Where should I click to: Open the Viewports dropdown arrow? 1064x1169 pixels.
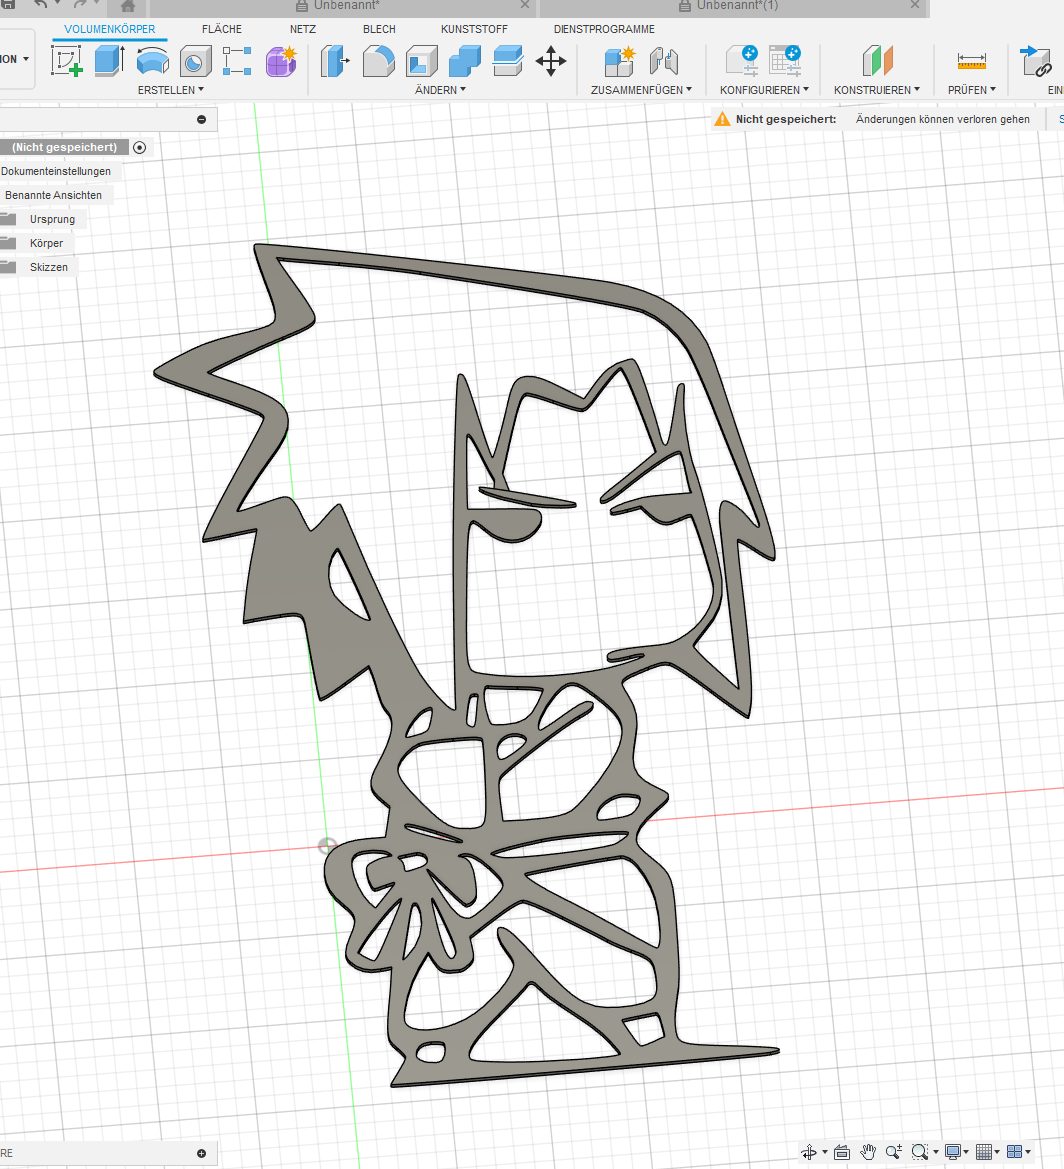tap(1028, 1153)
